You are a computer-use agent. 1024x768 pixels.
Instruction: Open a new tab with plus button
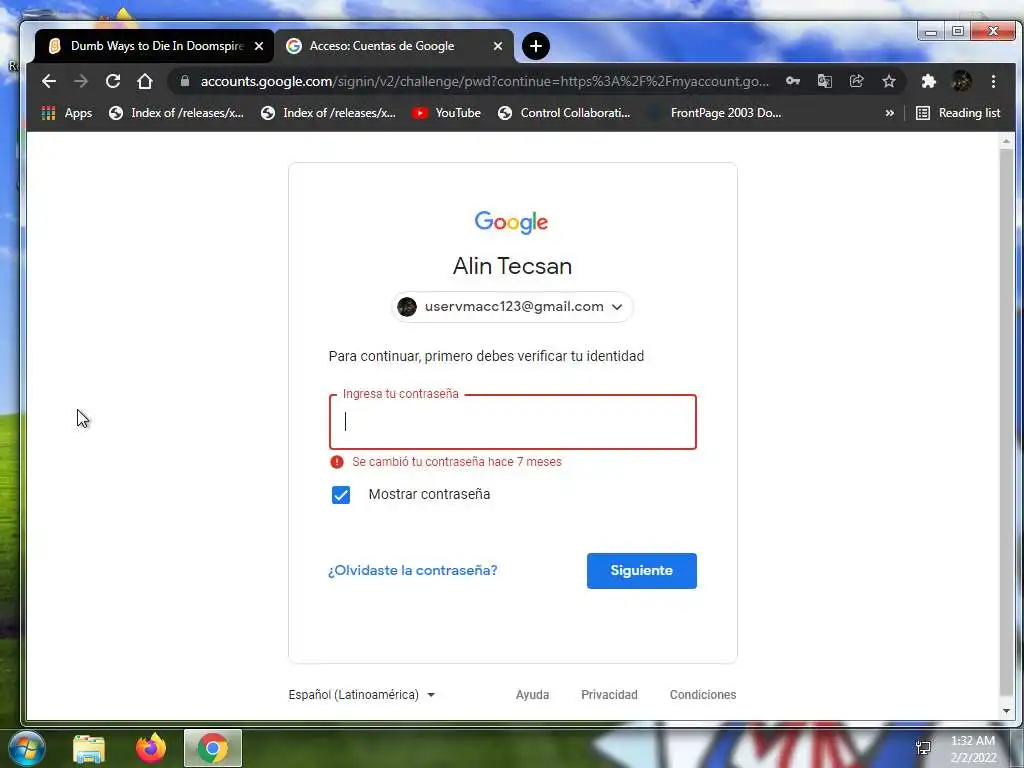click(536, 46)
